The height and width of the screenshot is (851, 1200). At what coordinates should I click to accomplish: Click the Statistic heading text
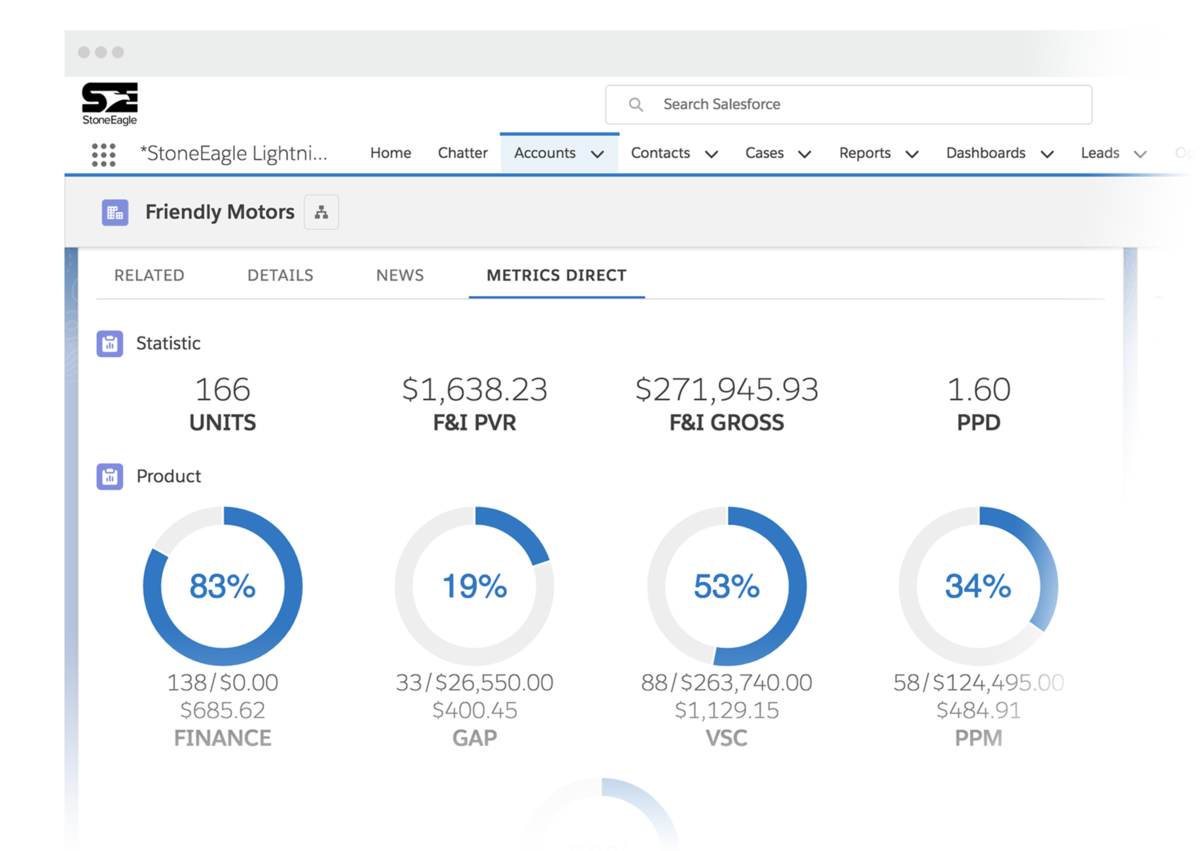(169, 343)
